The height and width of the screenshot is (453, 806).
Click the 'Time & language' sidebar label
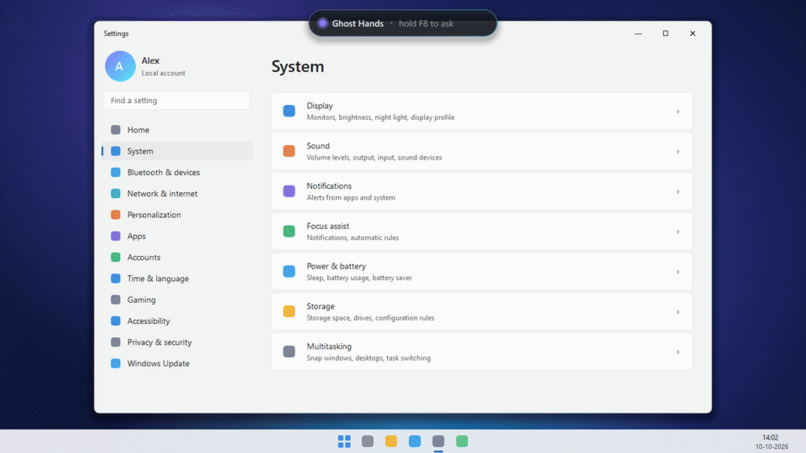click(x=158, y=278)
